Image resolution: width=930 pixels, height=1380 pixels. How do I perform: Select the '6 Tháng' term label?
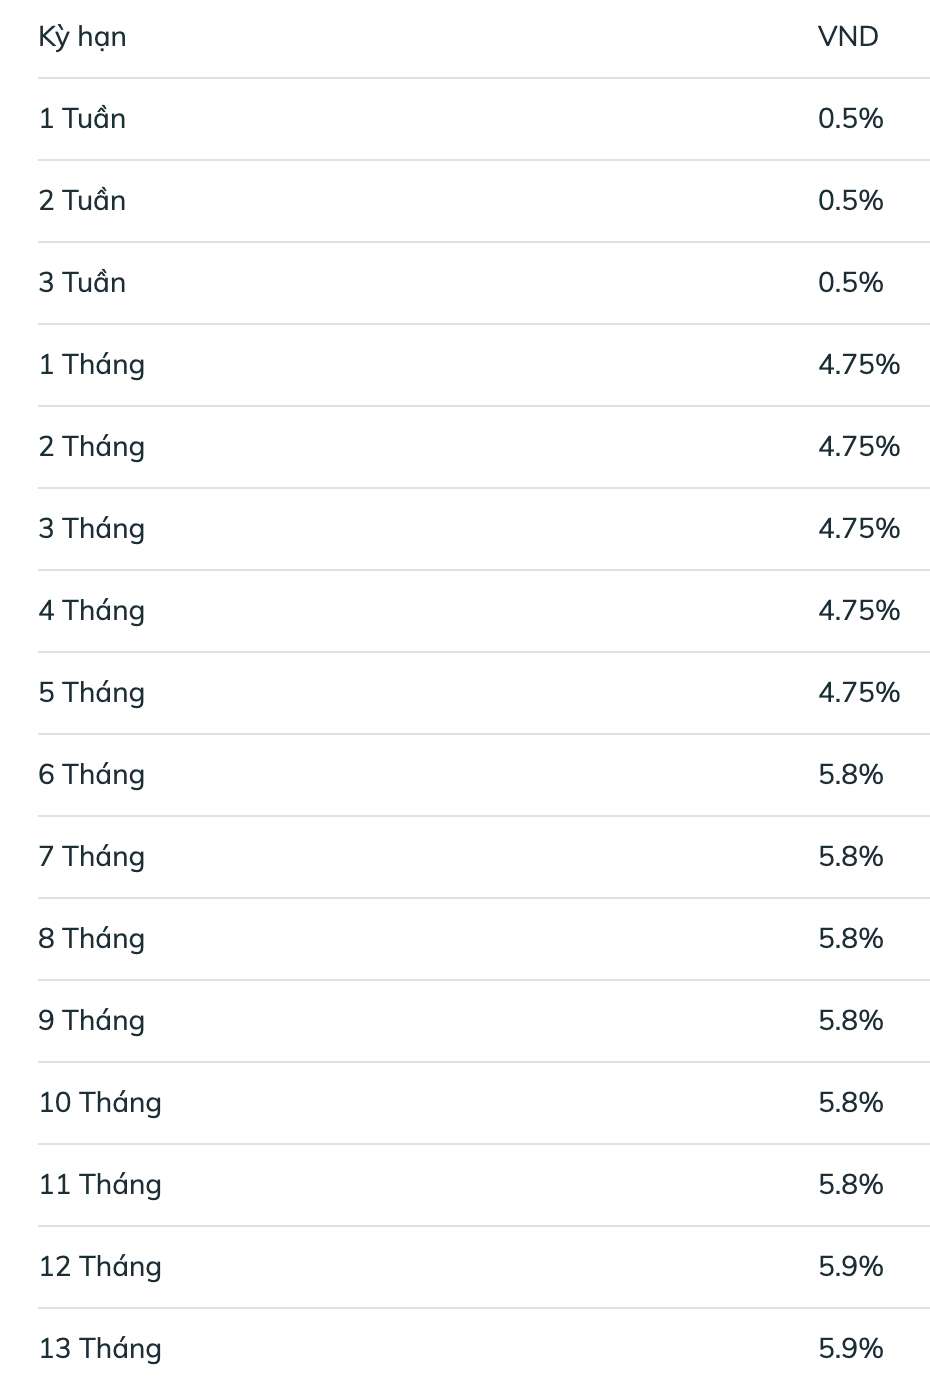pyautogui.click(x=91, y=775)
